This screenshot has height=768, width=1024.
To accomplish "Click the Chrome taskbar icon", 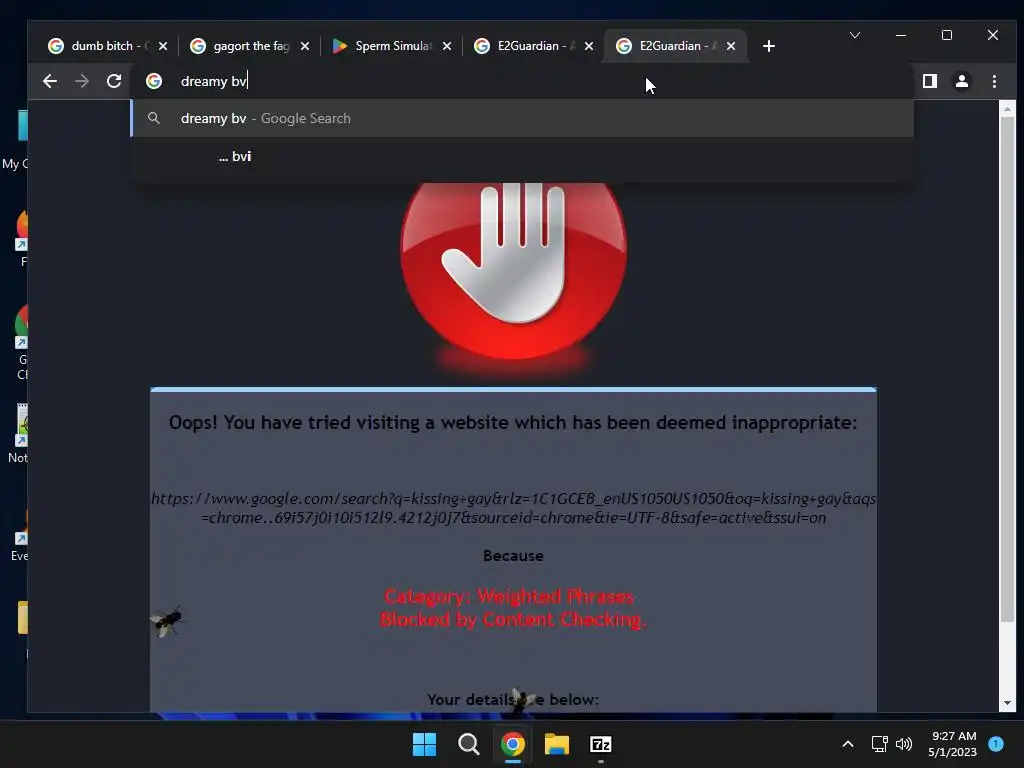I will (x=513, y=744).
